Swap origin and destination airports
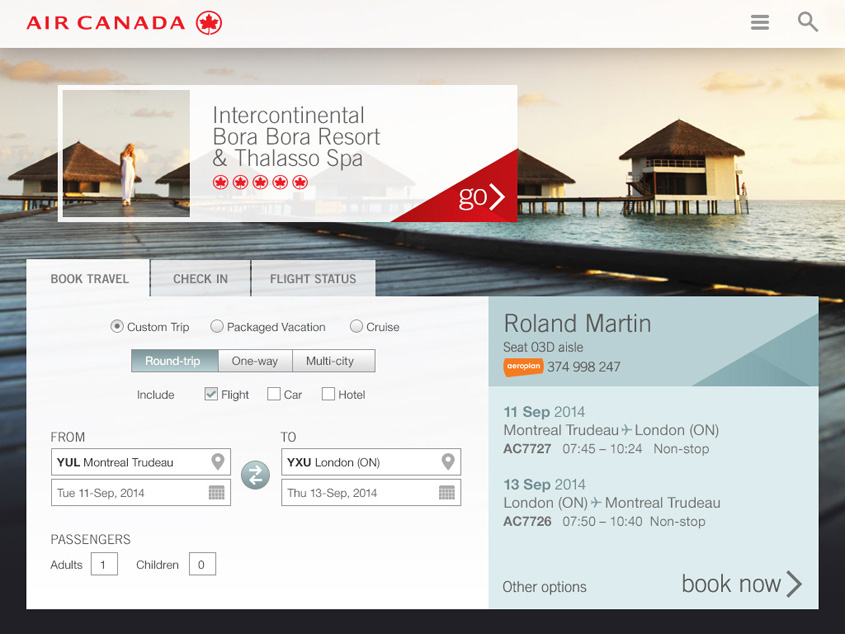The image size is (845, 634). pos(256,475)
